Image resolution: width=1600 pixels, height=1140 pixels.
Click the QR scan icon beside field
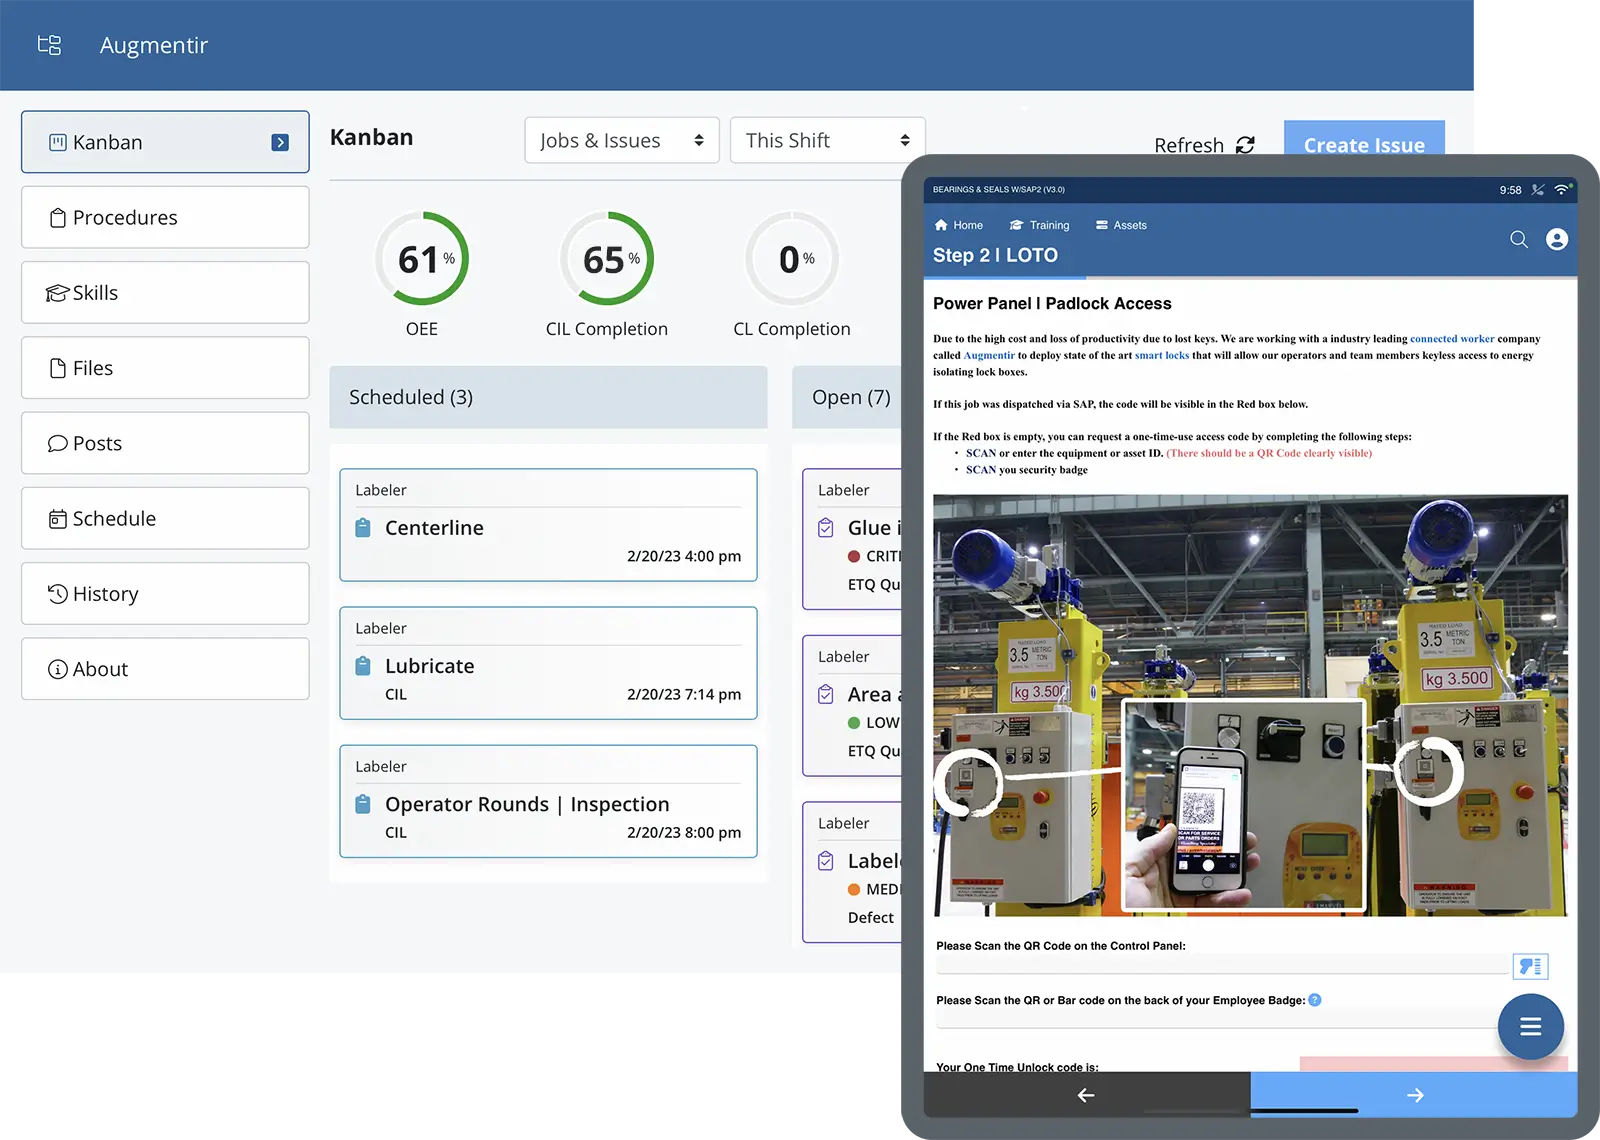pos(1530,966)
